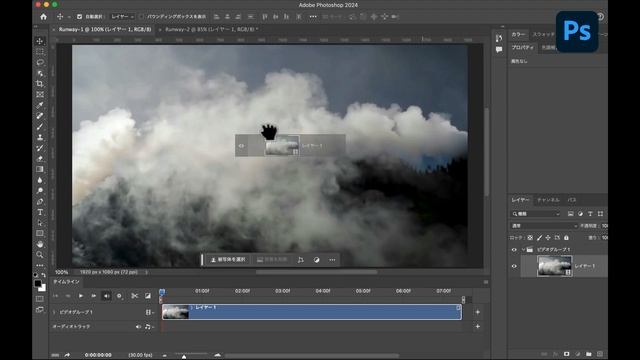The width and height of the screenshot is (640, 360).
Task: Open timeline playback settings gear
Action: (x=119, y=296)
